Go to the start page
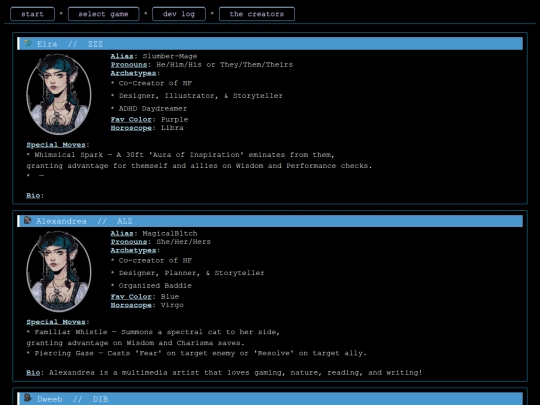This screenshot has height=405, width=540. (32, 14)
